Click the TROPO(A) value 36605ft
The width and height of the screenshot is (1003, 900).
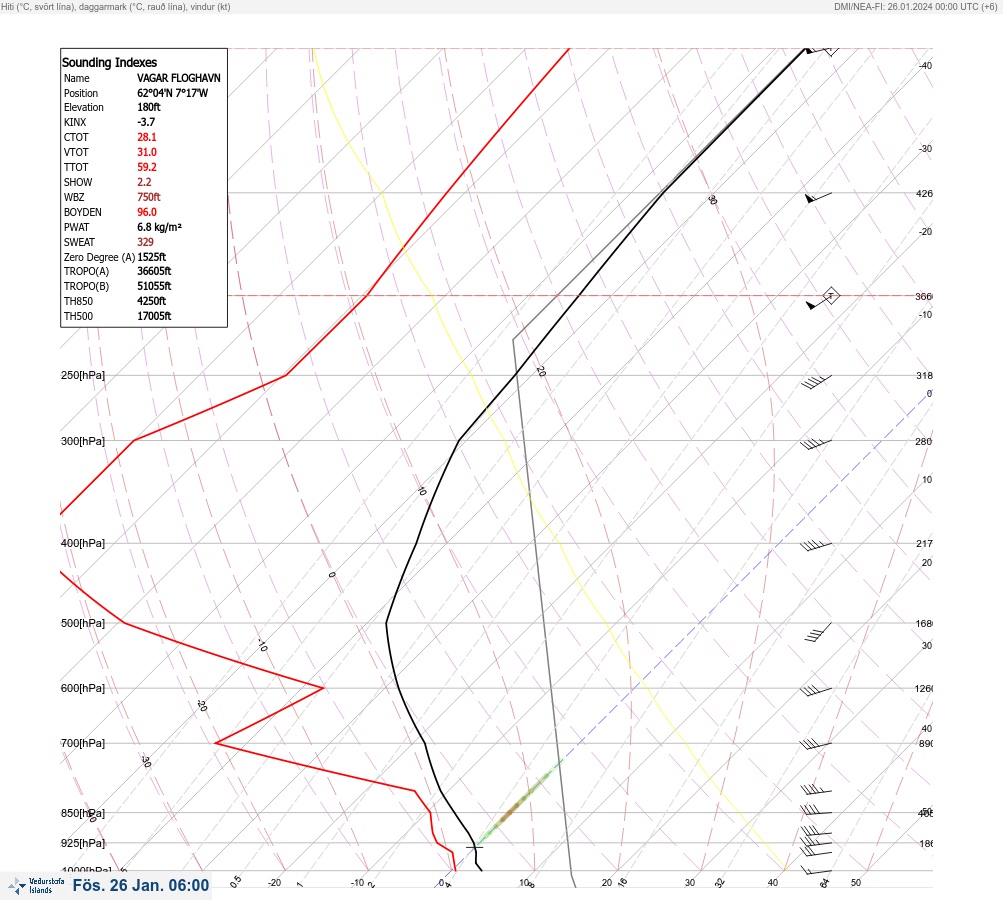point(154,271)
